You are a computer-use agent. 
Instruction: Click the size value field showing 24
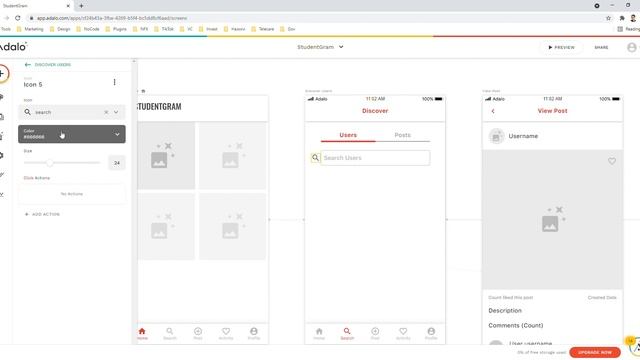(117, 163)
